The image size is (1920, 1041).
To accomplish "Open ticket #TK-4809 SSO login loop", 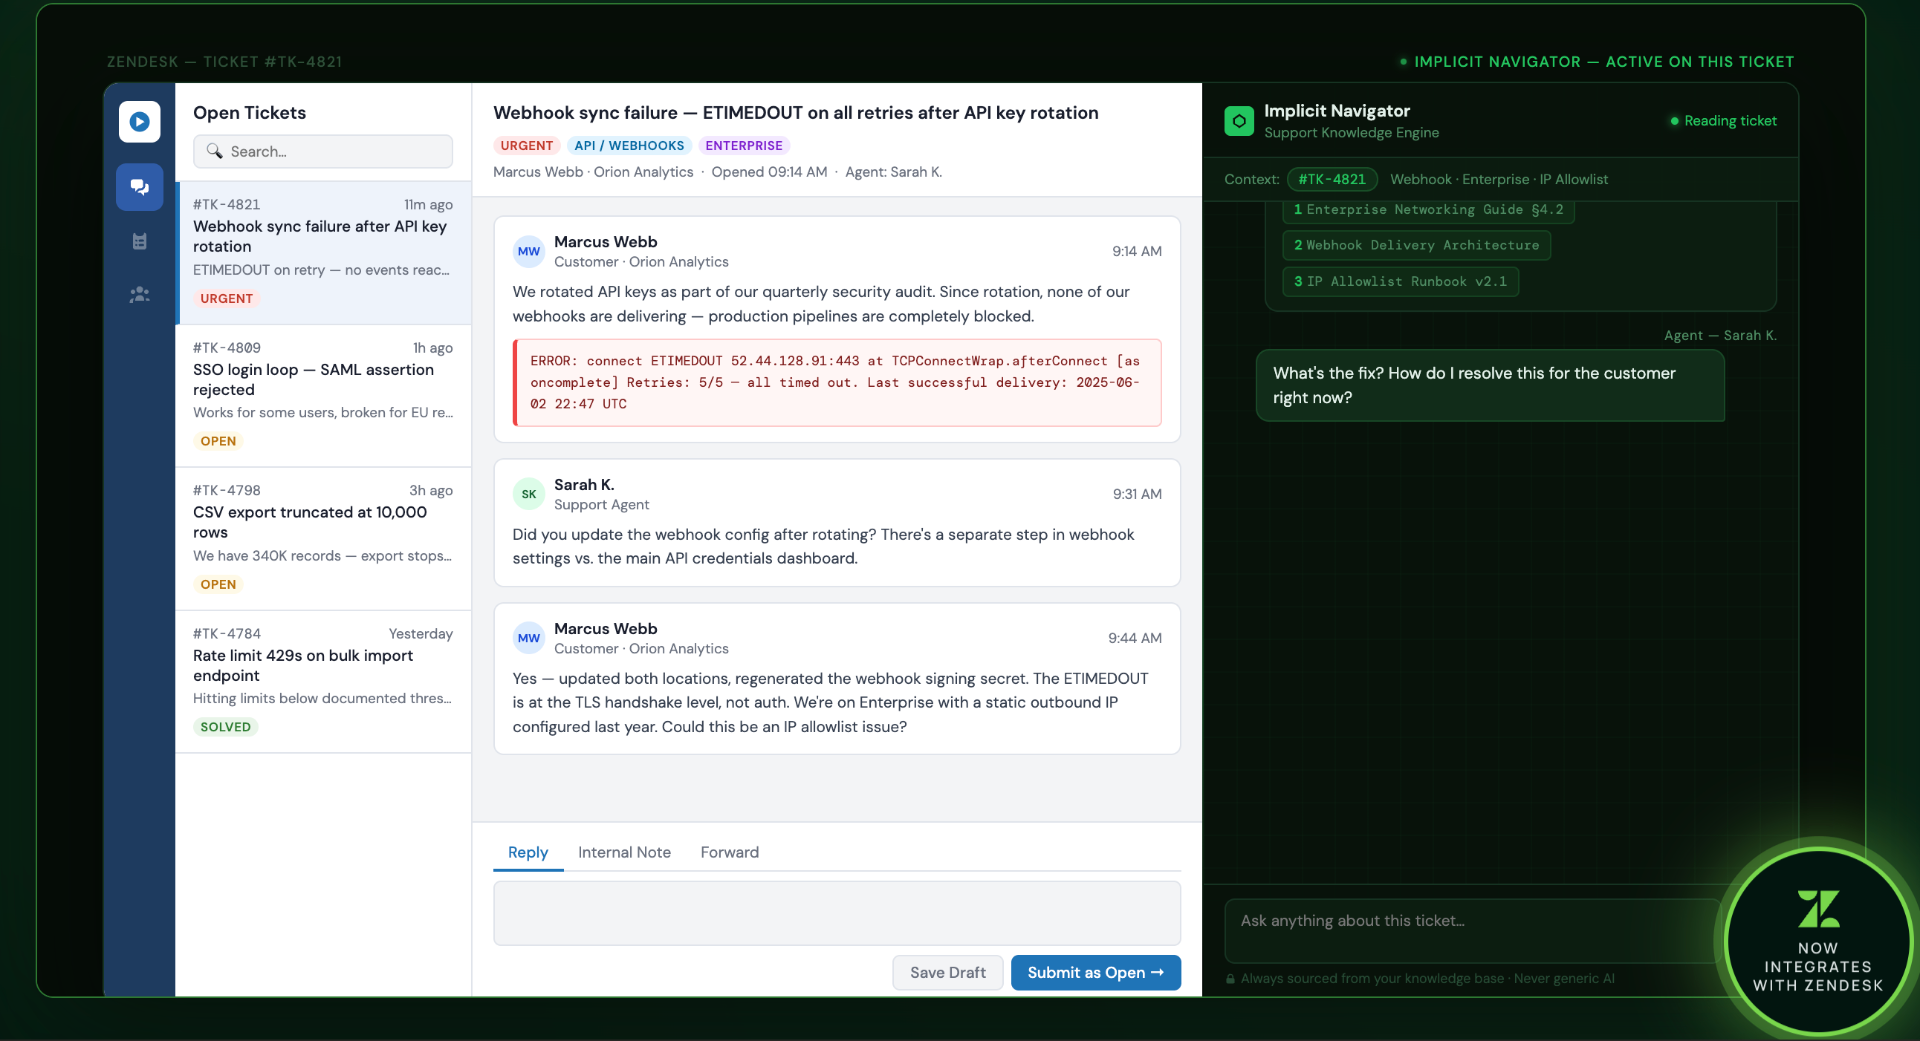I will point(324,396).
